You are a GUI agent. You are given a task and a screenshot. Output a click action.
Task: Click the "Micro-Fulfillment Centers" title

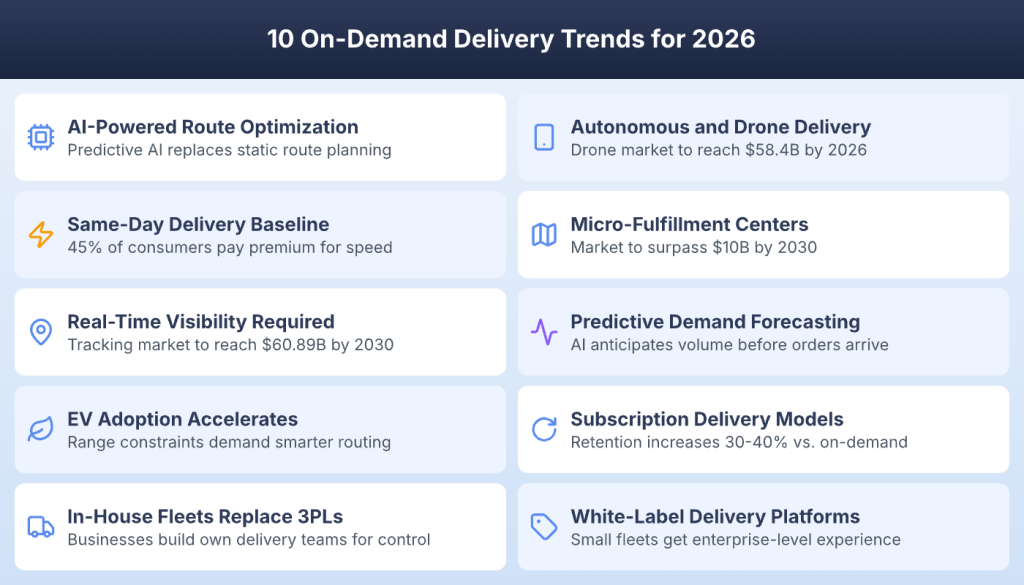pos(690,224)
